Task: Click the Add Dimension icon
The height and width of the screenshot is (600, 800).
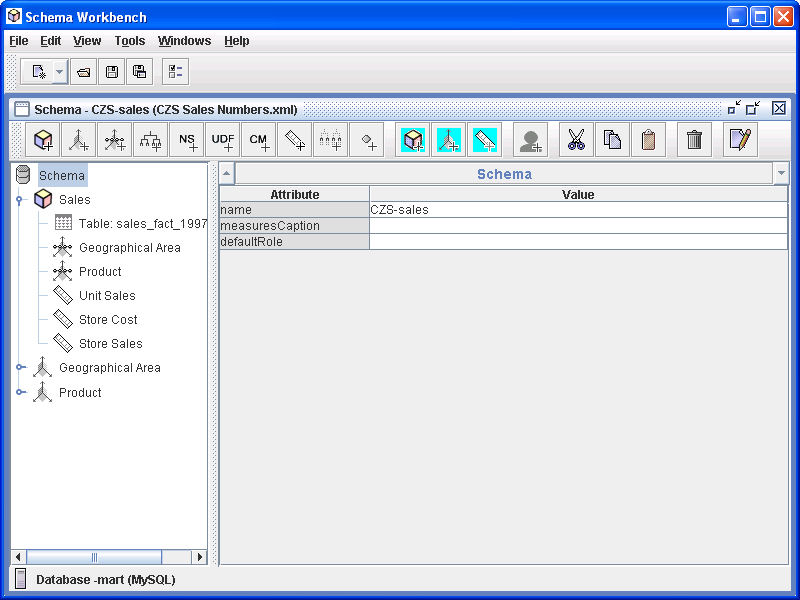Action: pos(79,139)
